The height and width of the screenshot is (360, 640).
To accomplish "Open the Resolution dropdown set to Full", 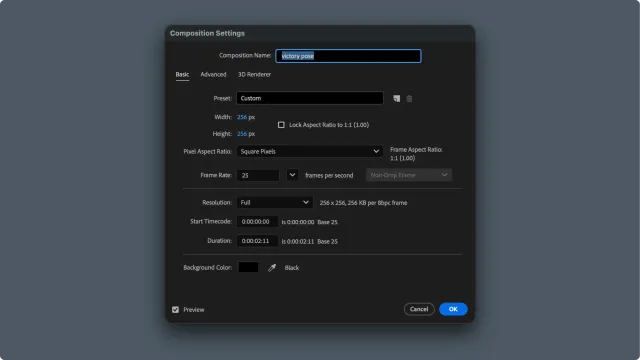I will click(275, 202).
